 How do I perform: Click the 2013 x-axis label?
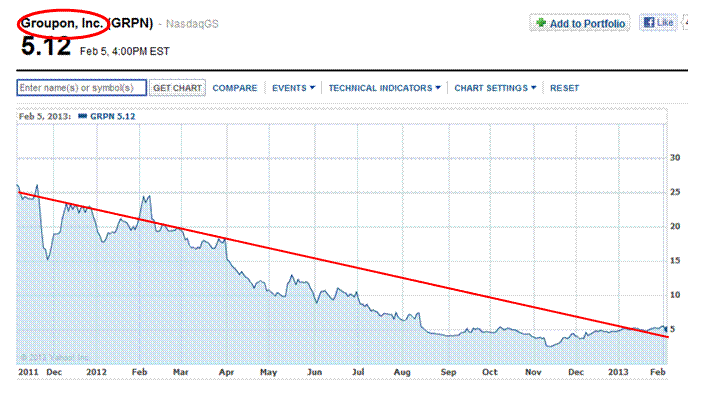pyautogui.click(x=618, y=372)
